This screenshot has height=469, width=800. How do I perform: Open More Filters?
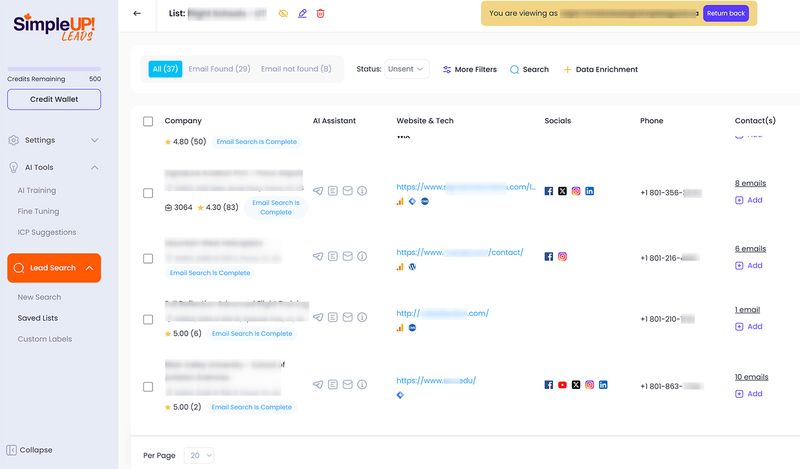click(x=469, y=69)
